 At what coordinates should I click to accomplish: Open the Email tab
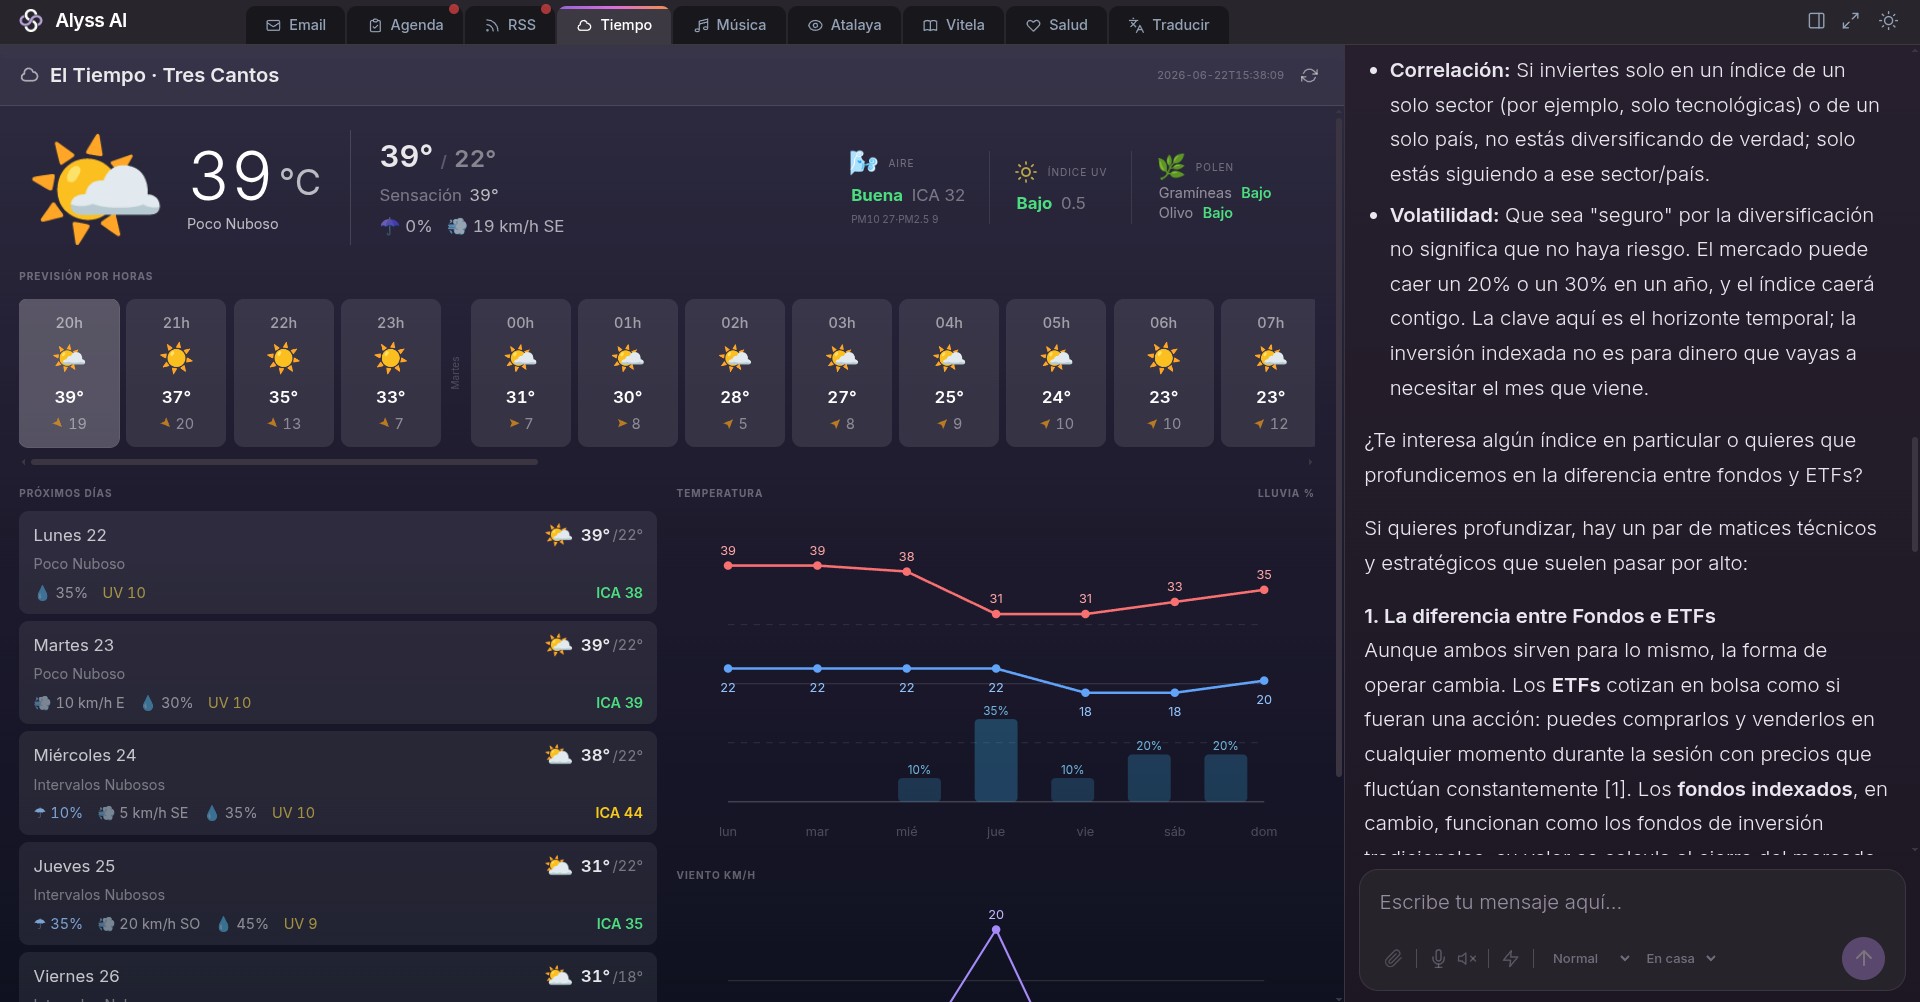296,25
